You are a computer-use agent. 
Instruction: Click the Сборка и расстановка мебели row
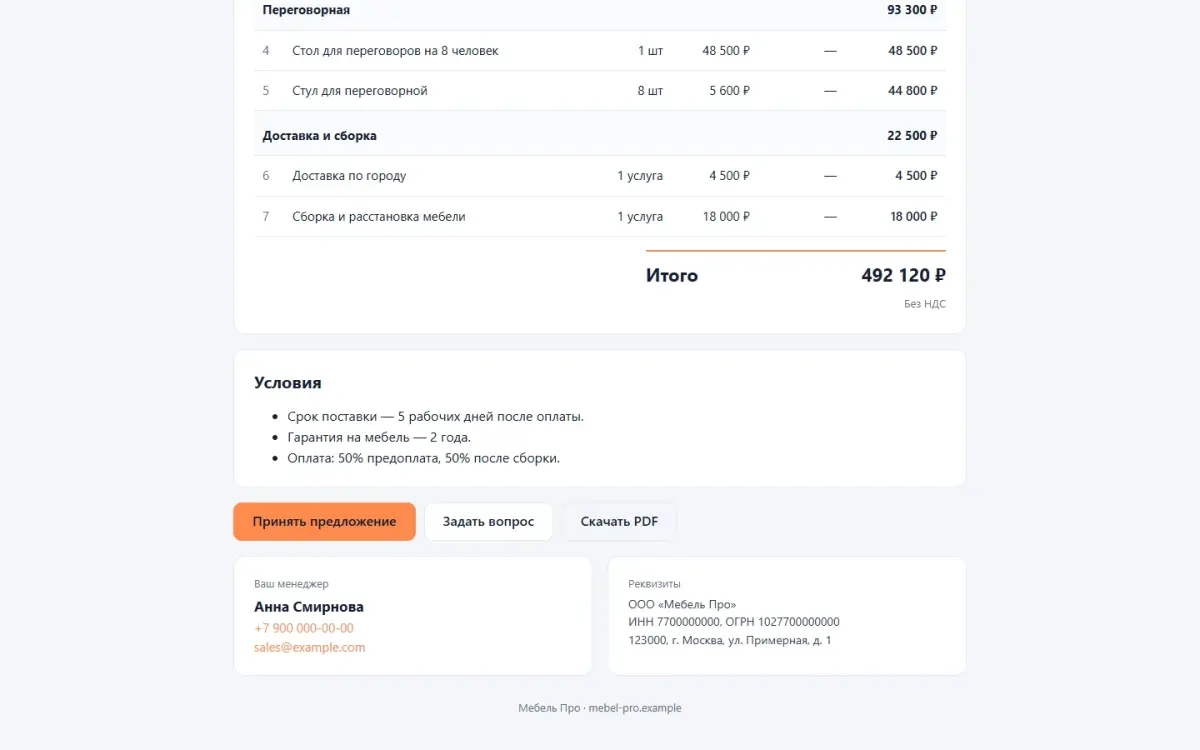(x=600, y=217)
